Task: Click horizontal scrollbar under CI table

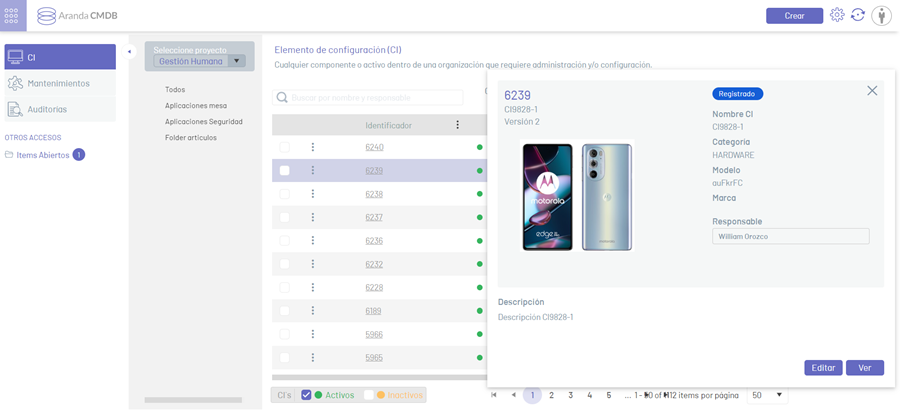Action: pyautogui.click(x=379, y=378)
